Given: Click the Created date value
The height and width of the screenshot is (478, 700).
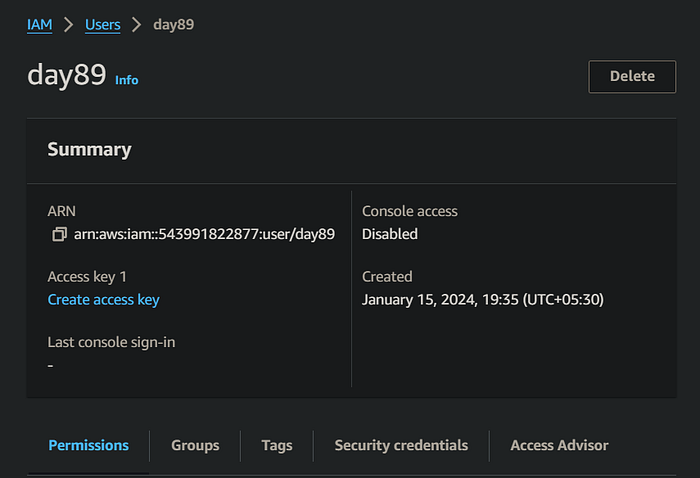Looking at the screenshot, I should pyautogui.click(x=482, y=299).
